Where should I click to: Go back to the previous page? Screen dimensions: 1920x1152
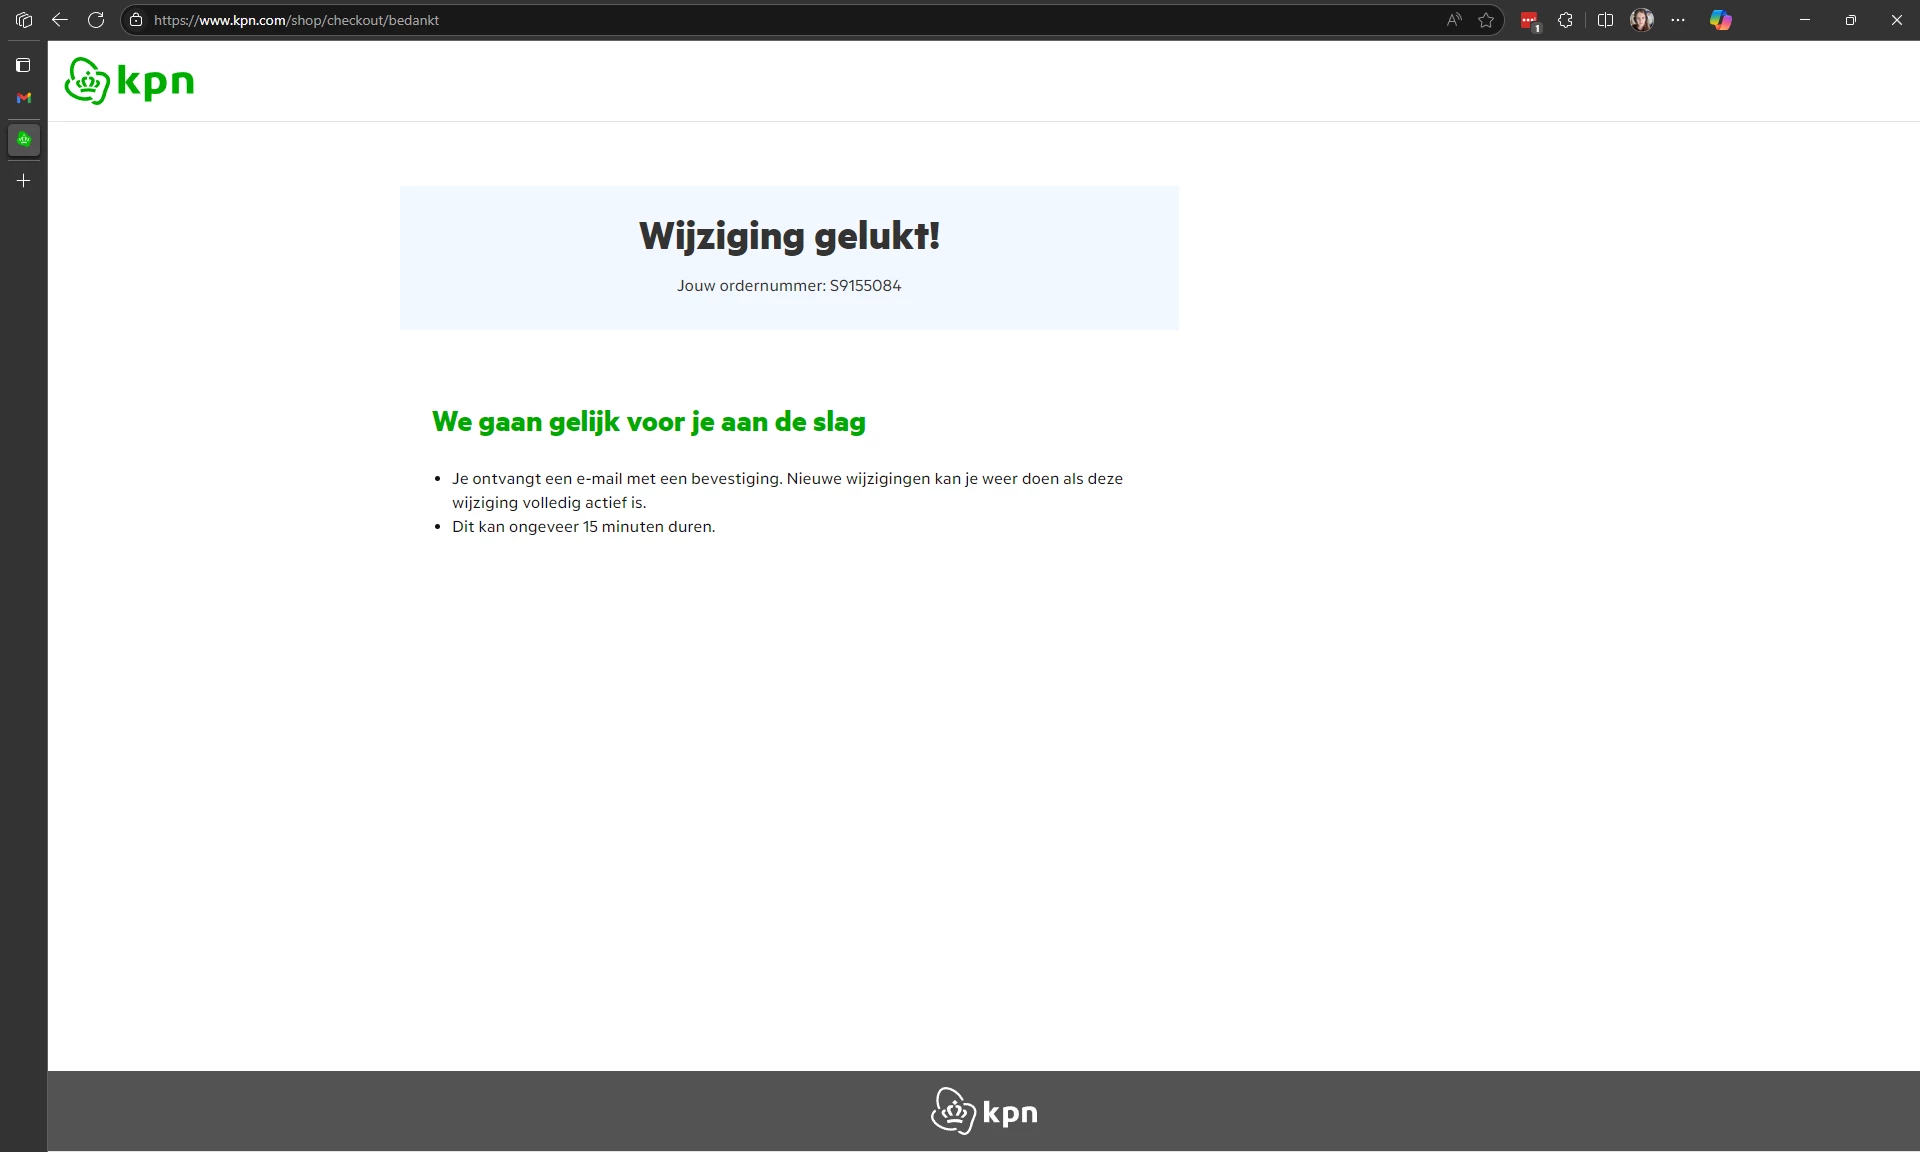(x=60, y=20)
